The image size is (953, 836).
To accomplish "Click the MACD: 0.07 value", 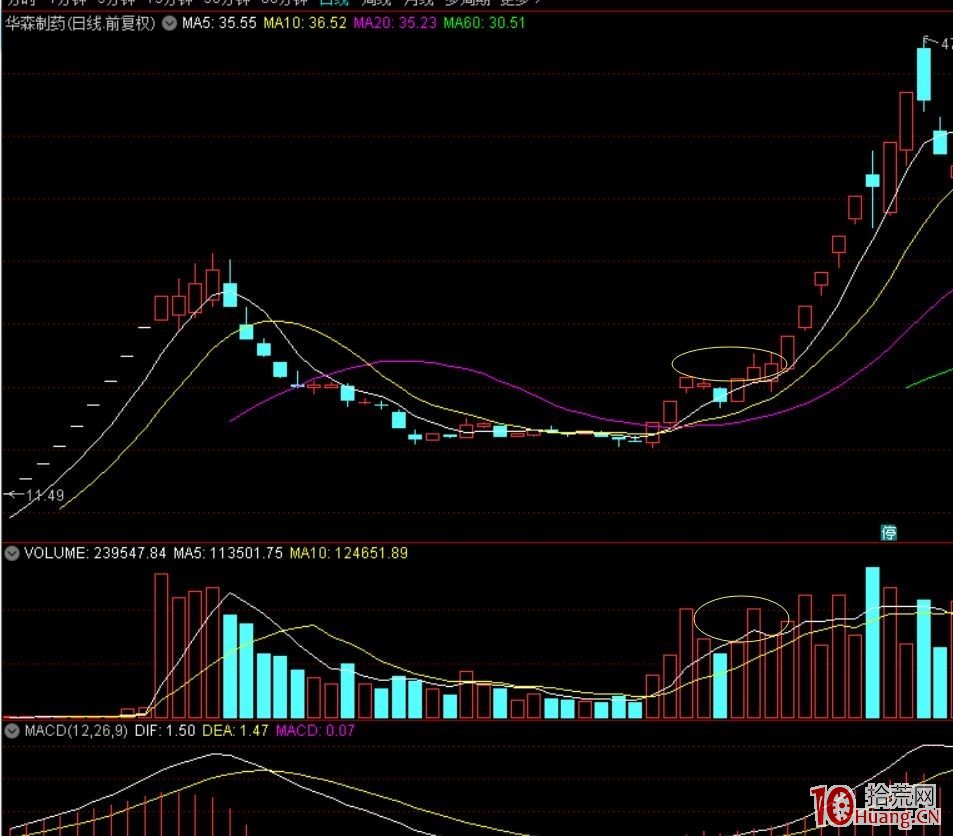I will [315, 731].
